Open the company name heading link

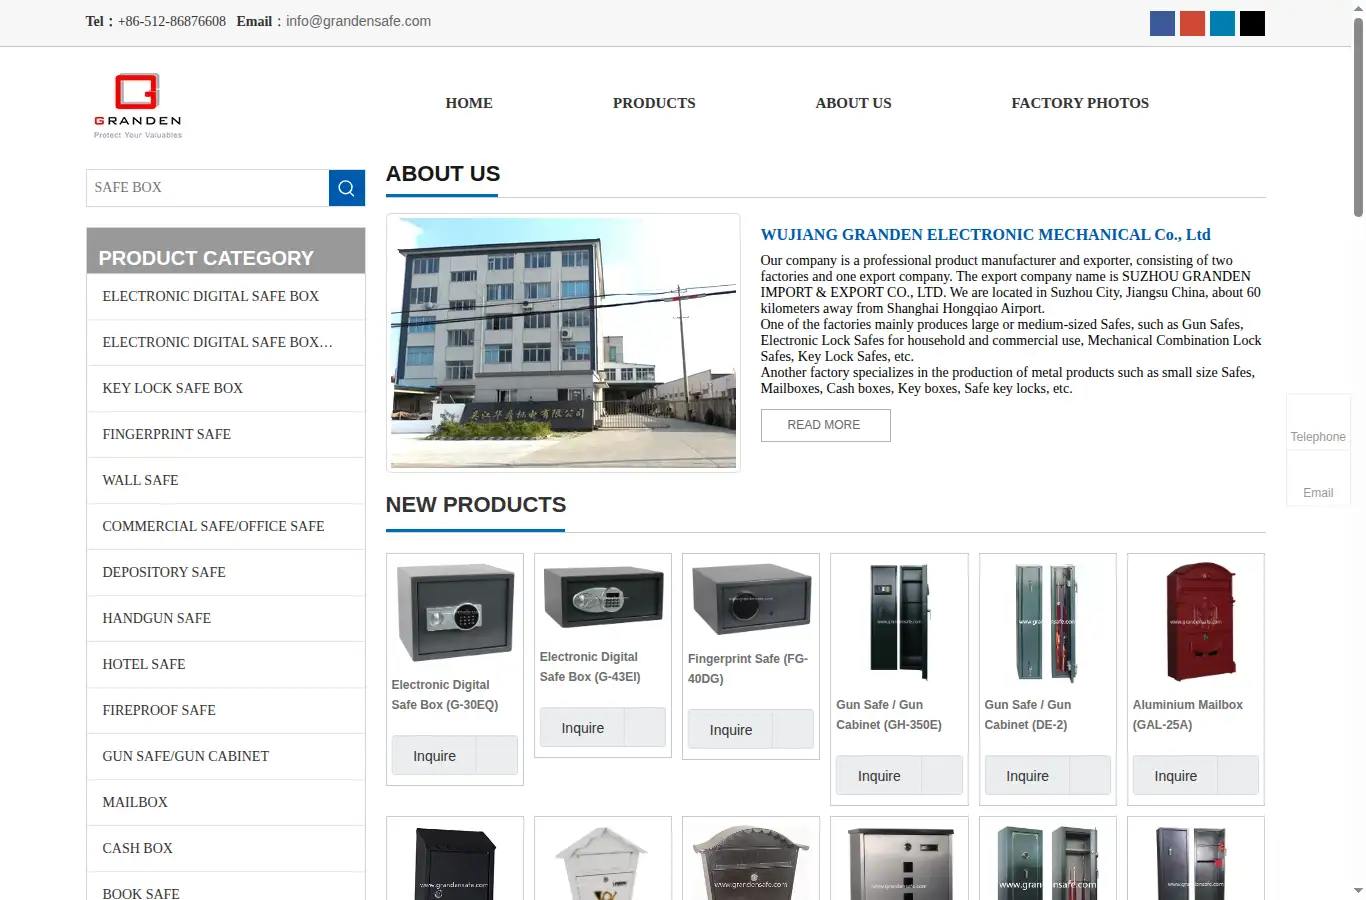pyautogui.click(x=985, y=235)
